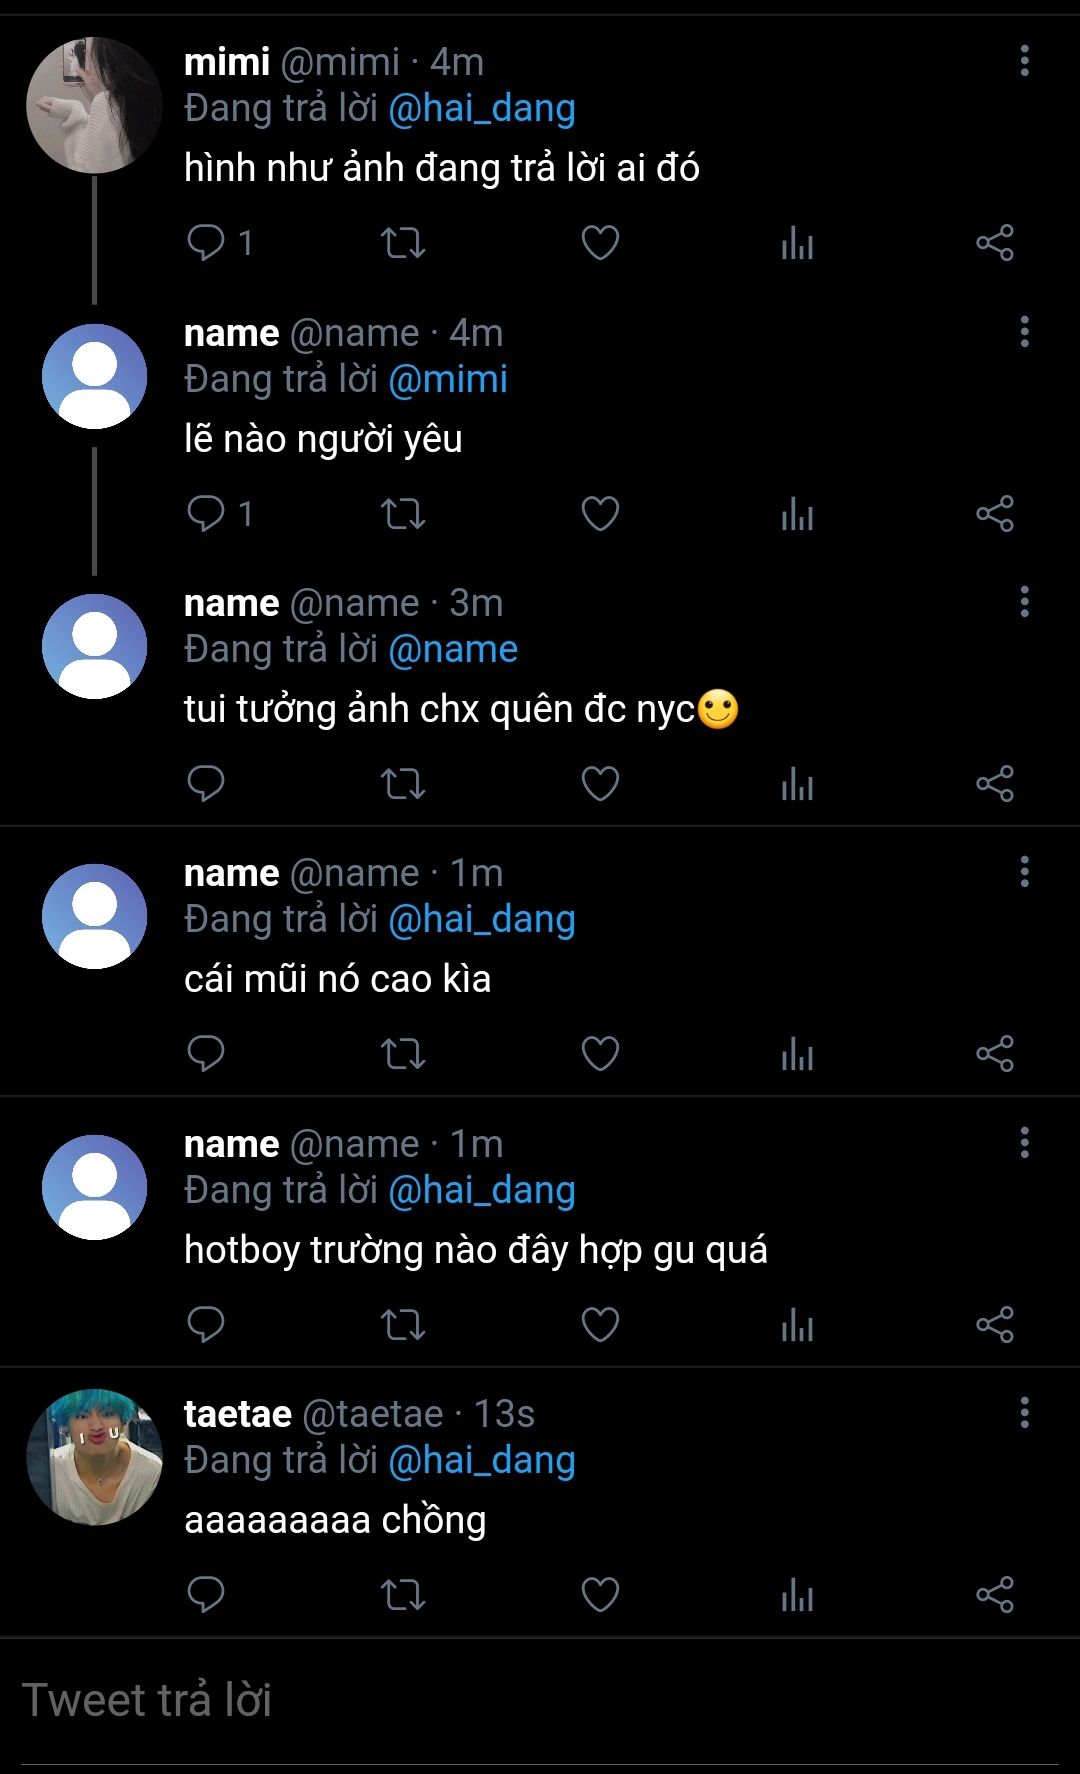1080x1774 pixels.
Task: Like the "tui tưởng ảnh chx quên" tweet
Action: (x=600, y=784)
